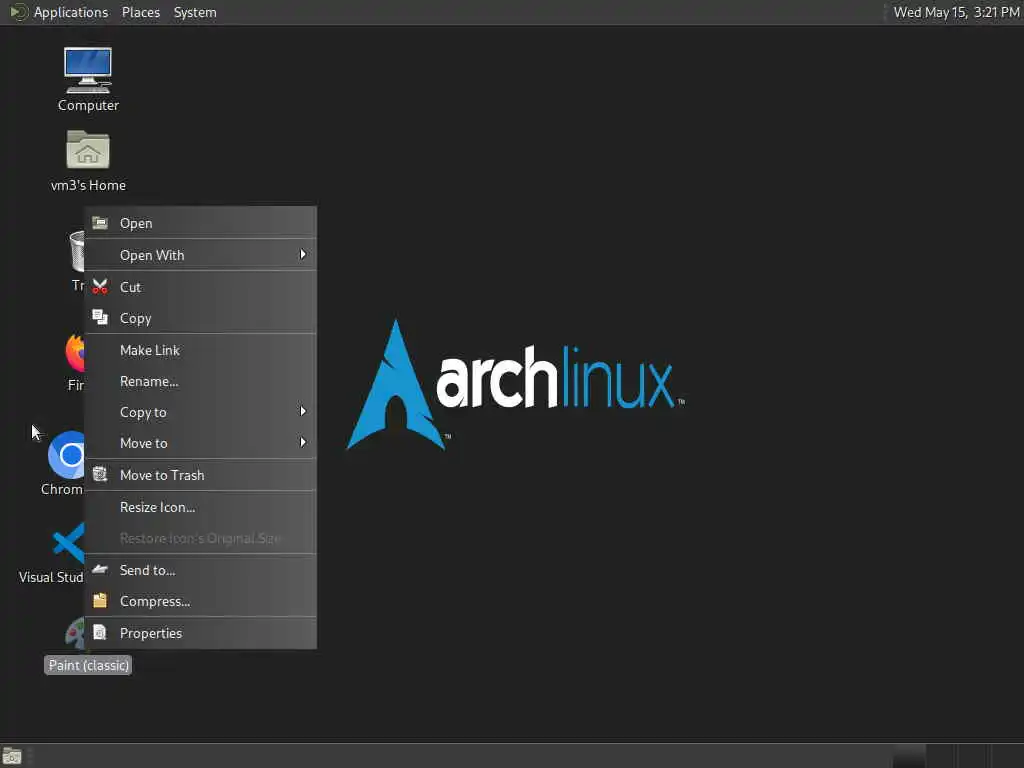Select Make Link menu entry
Image resolution: width=1024 pixels, height=768 pixels.
pyautogui.click(x=200, y=350)
